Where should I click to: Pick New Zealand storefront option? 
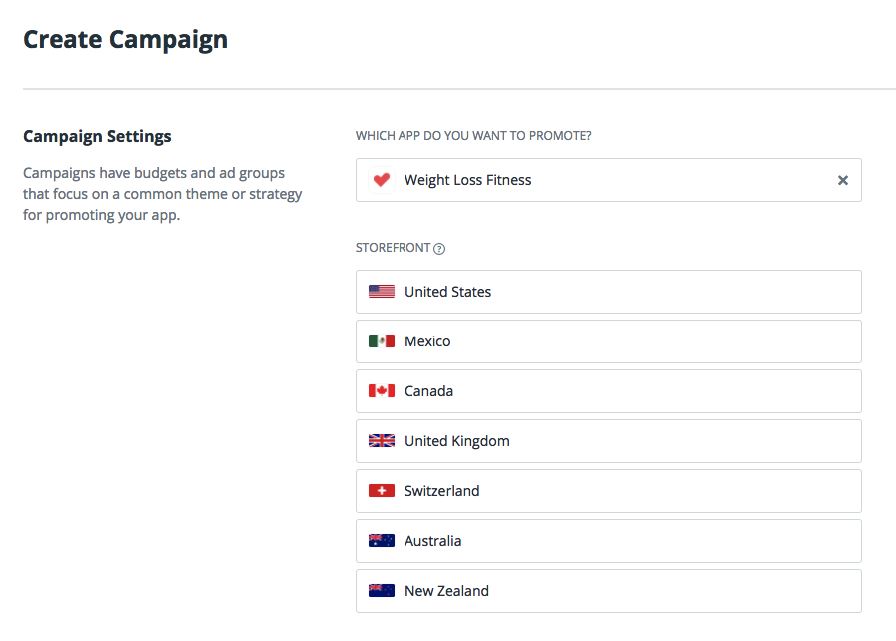[x=608, y=591]
